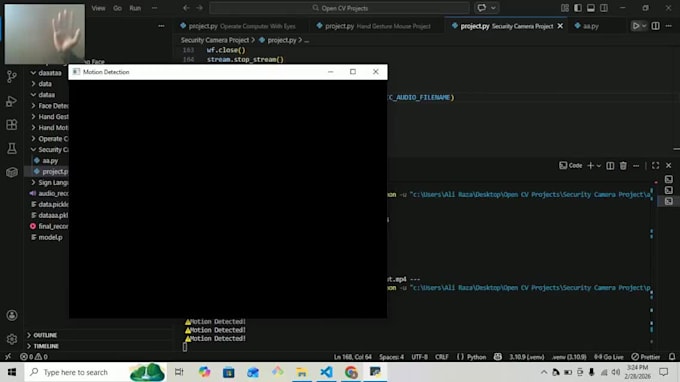
Task: Open Google Chrome from taskbar
Action: point(351,372)
